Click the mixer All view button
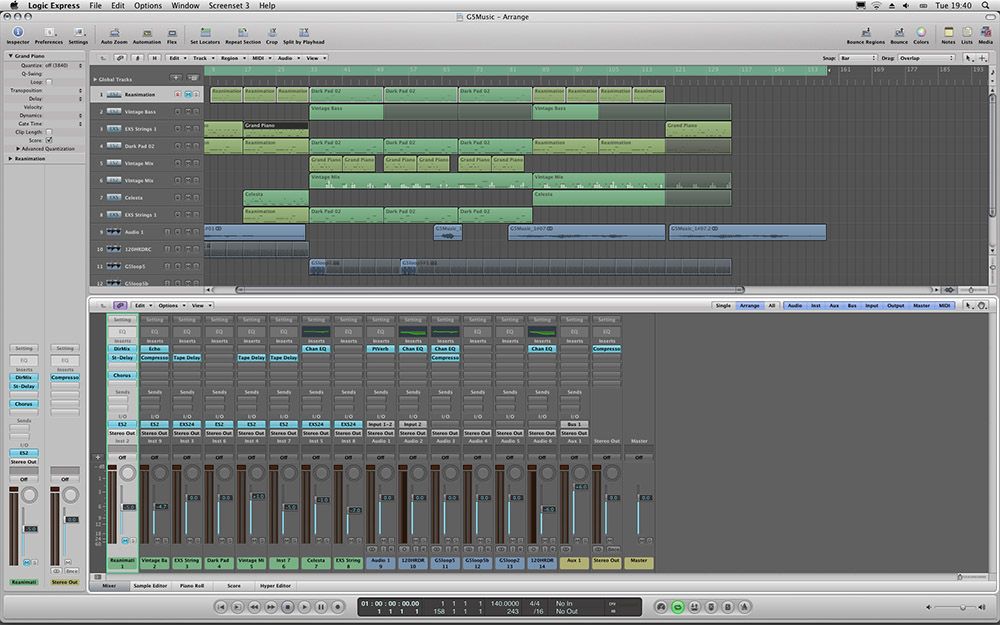The image size is (1000, 625). coord(771,305)
